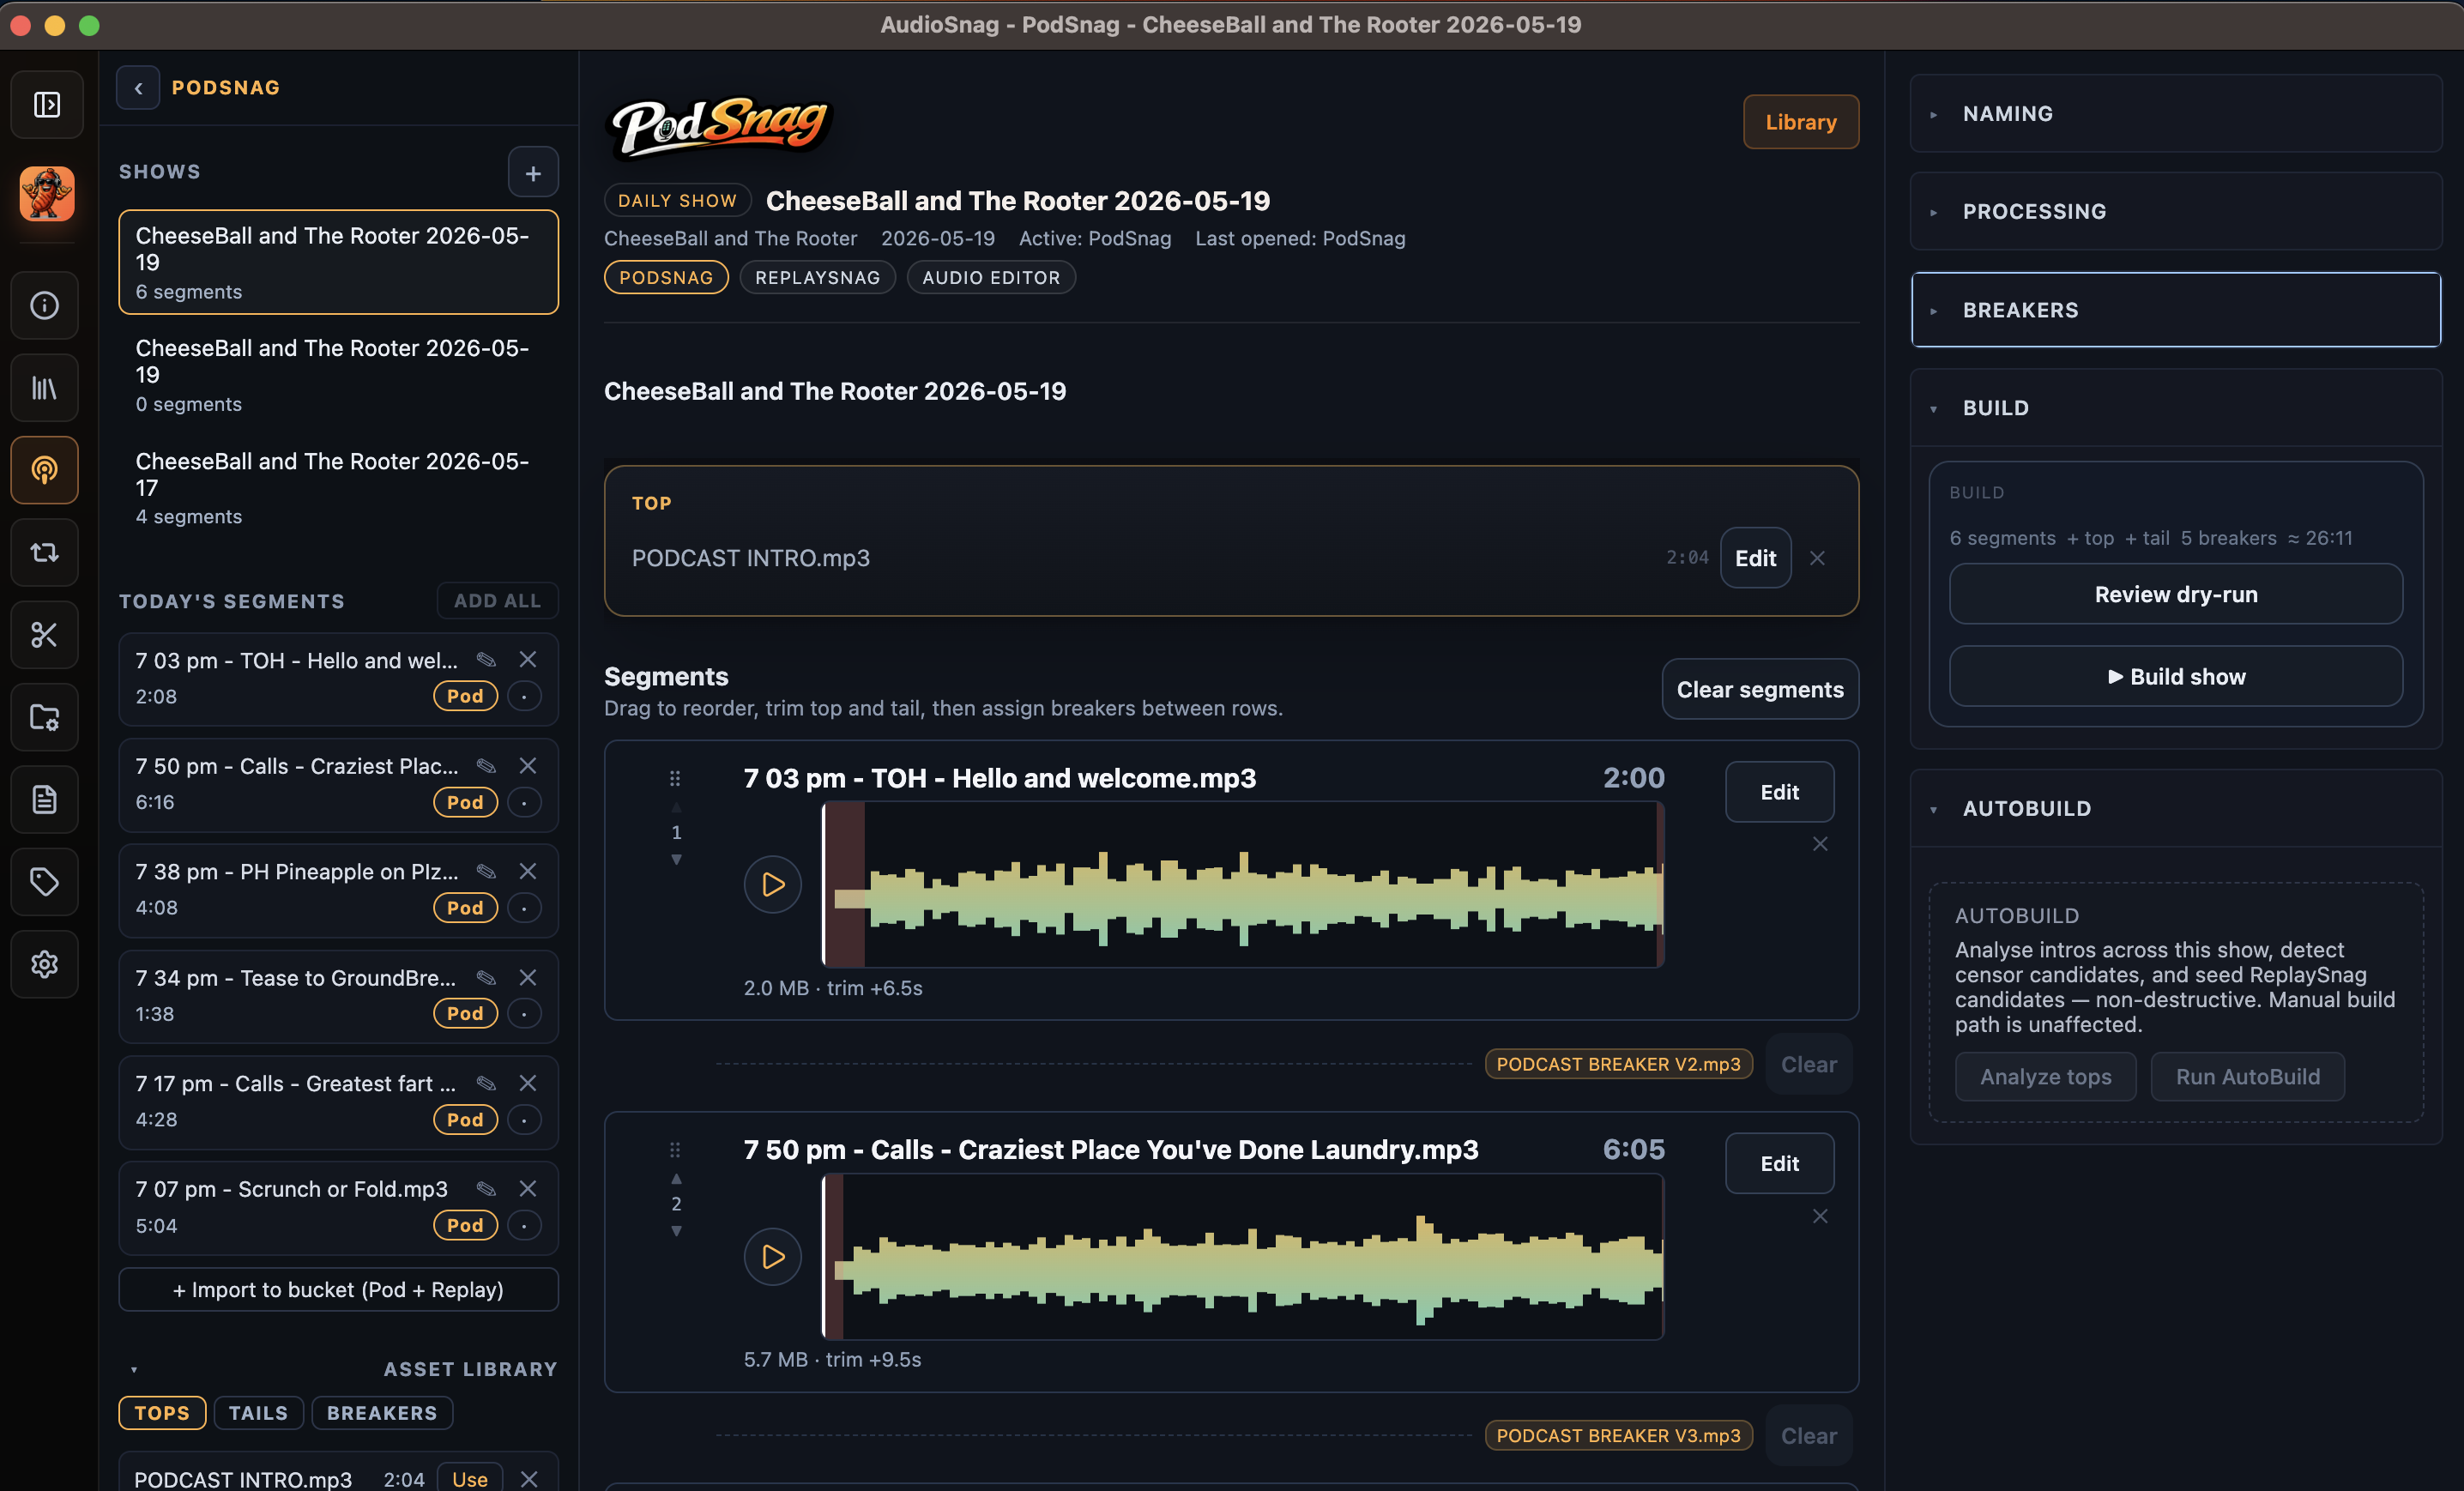Show the BREAKERS asset tab
This screenshot has width=2464, height=1491.
[x=382, y=1412]
